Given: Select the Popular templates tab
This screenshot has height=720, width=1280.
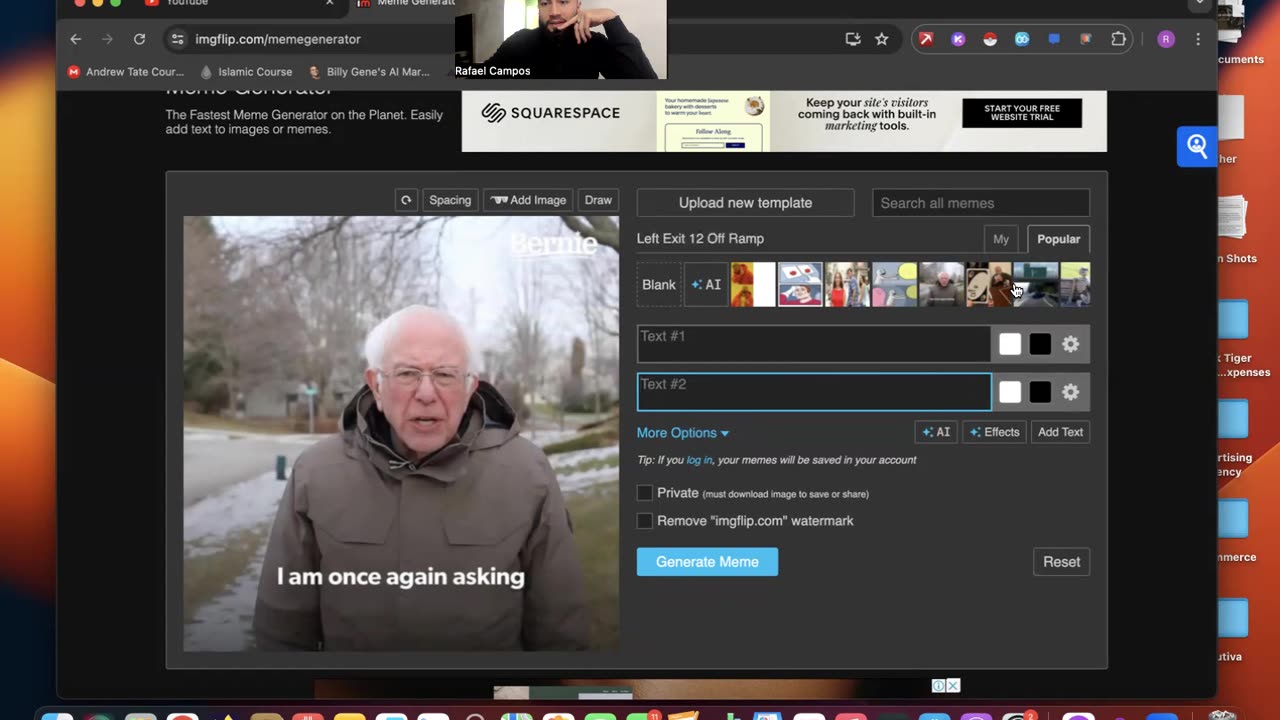Looking at the screenshot, I should (x=1058, y=239).
